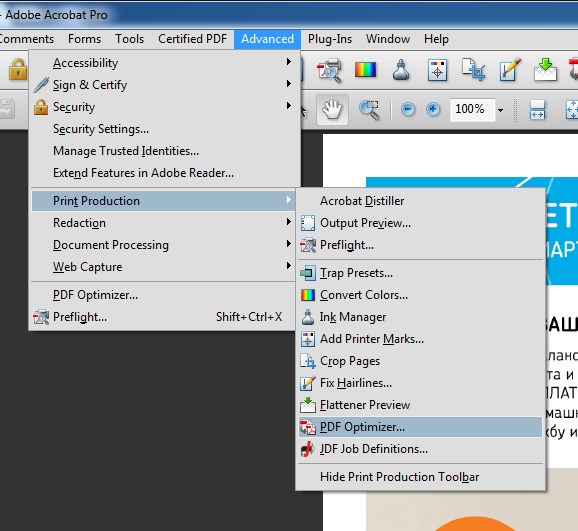Choose Extend Features in Adobe Reader

pyautogui.click(x=164, y=173)
